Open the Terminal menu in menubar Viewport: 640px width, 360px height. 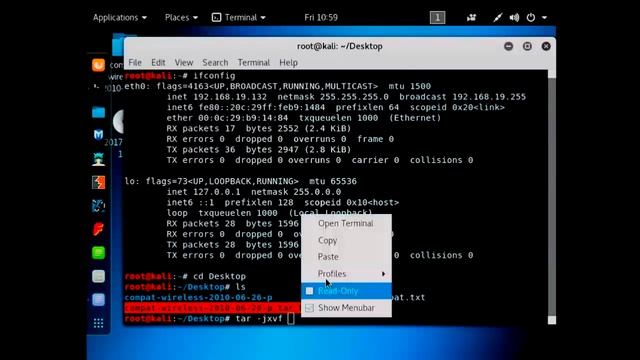(253, 62)
